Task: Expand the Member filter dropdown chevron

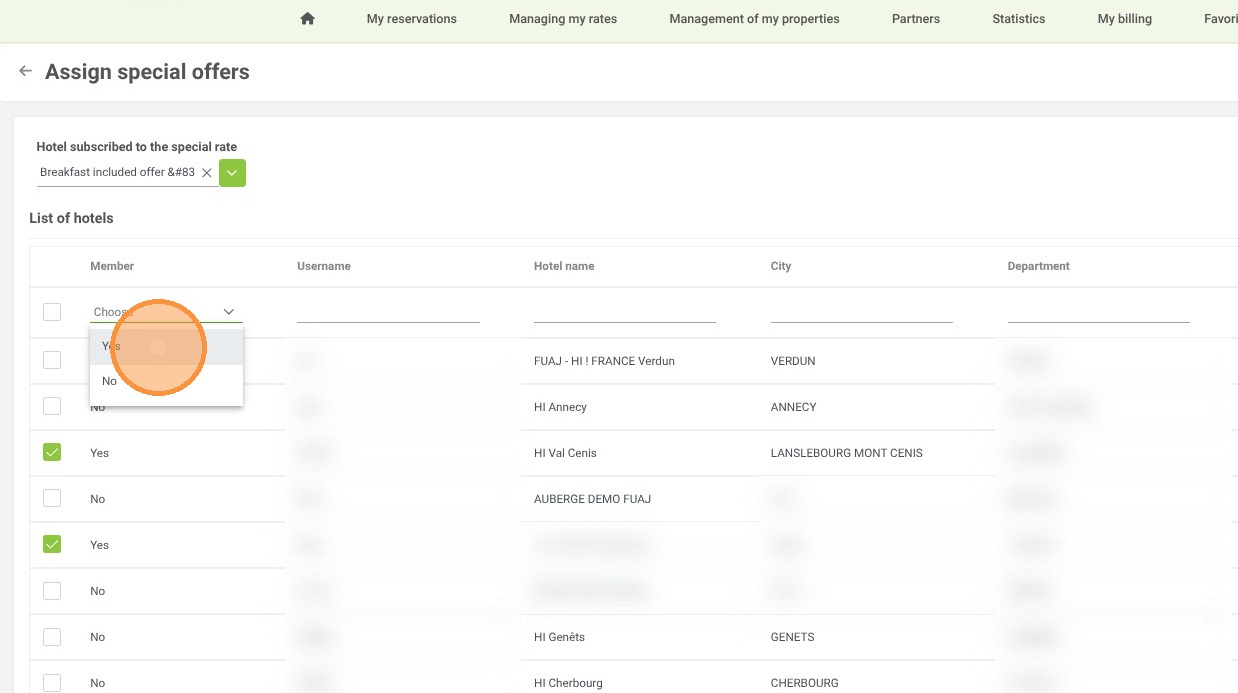Action: 229,312
